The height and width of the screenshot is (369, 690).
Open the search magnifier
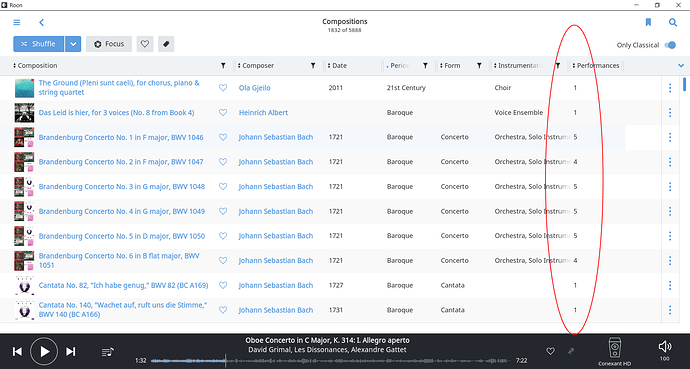pos(673,22)
